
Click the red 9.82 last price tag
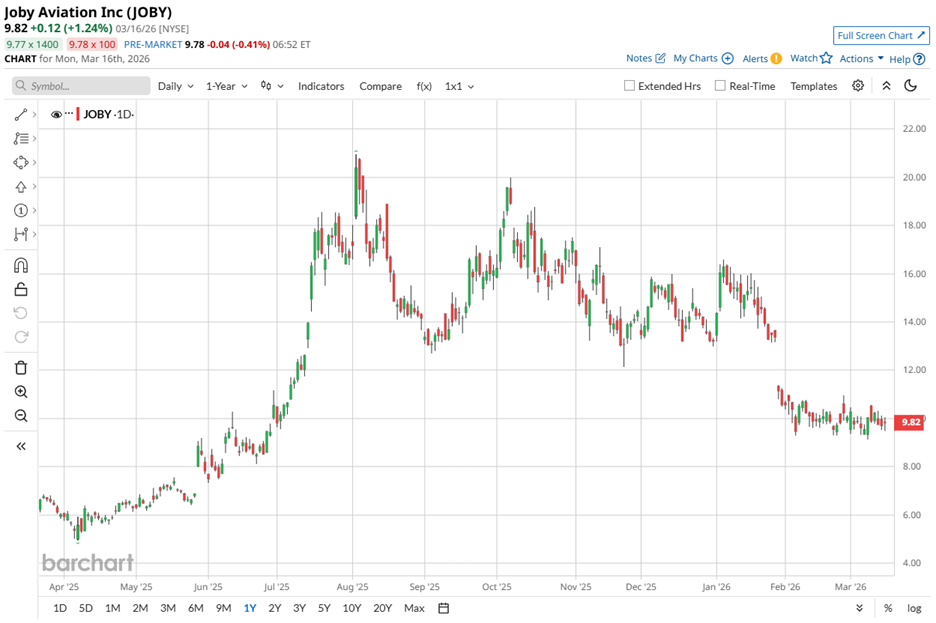tap(910, 422)
